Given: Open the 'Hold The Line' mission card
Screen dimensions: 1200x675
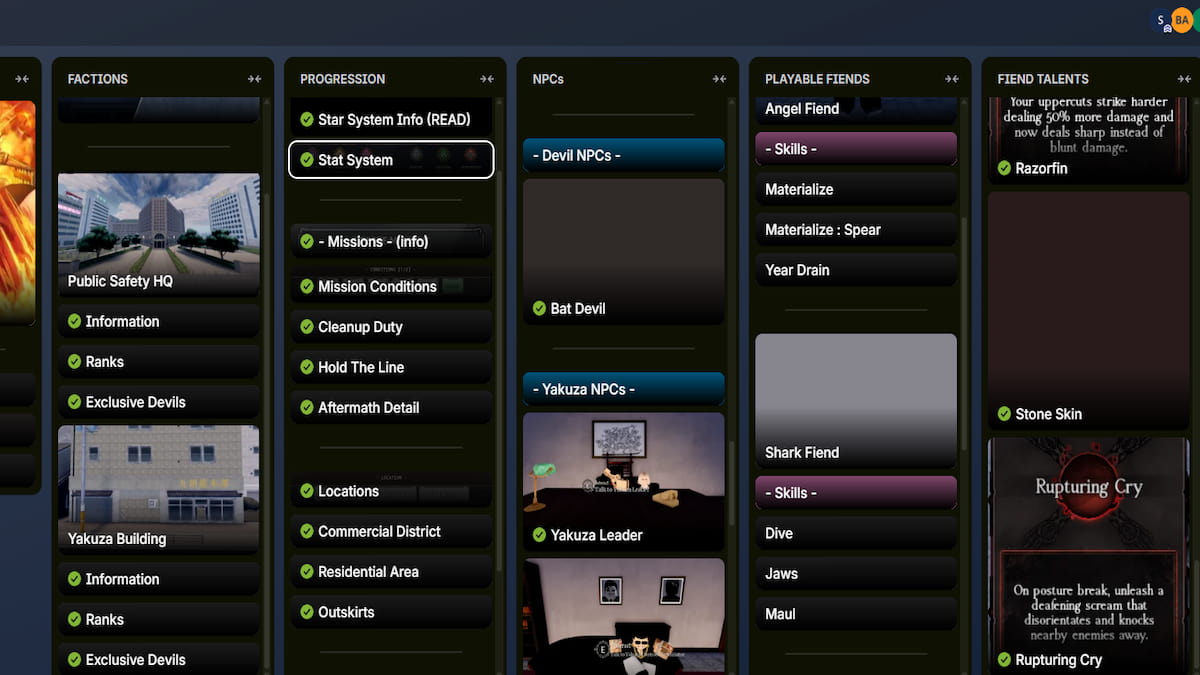Looking at the screenshot, I should point(390,367).
